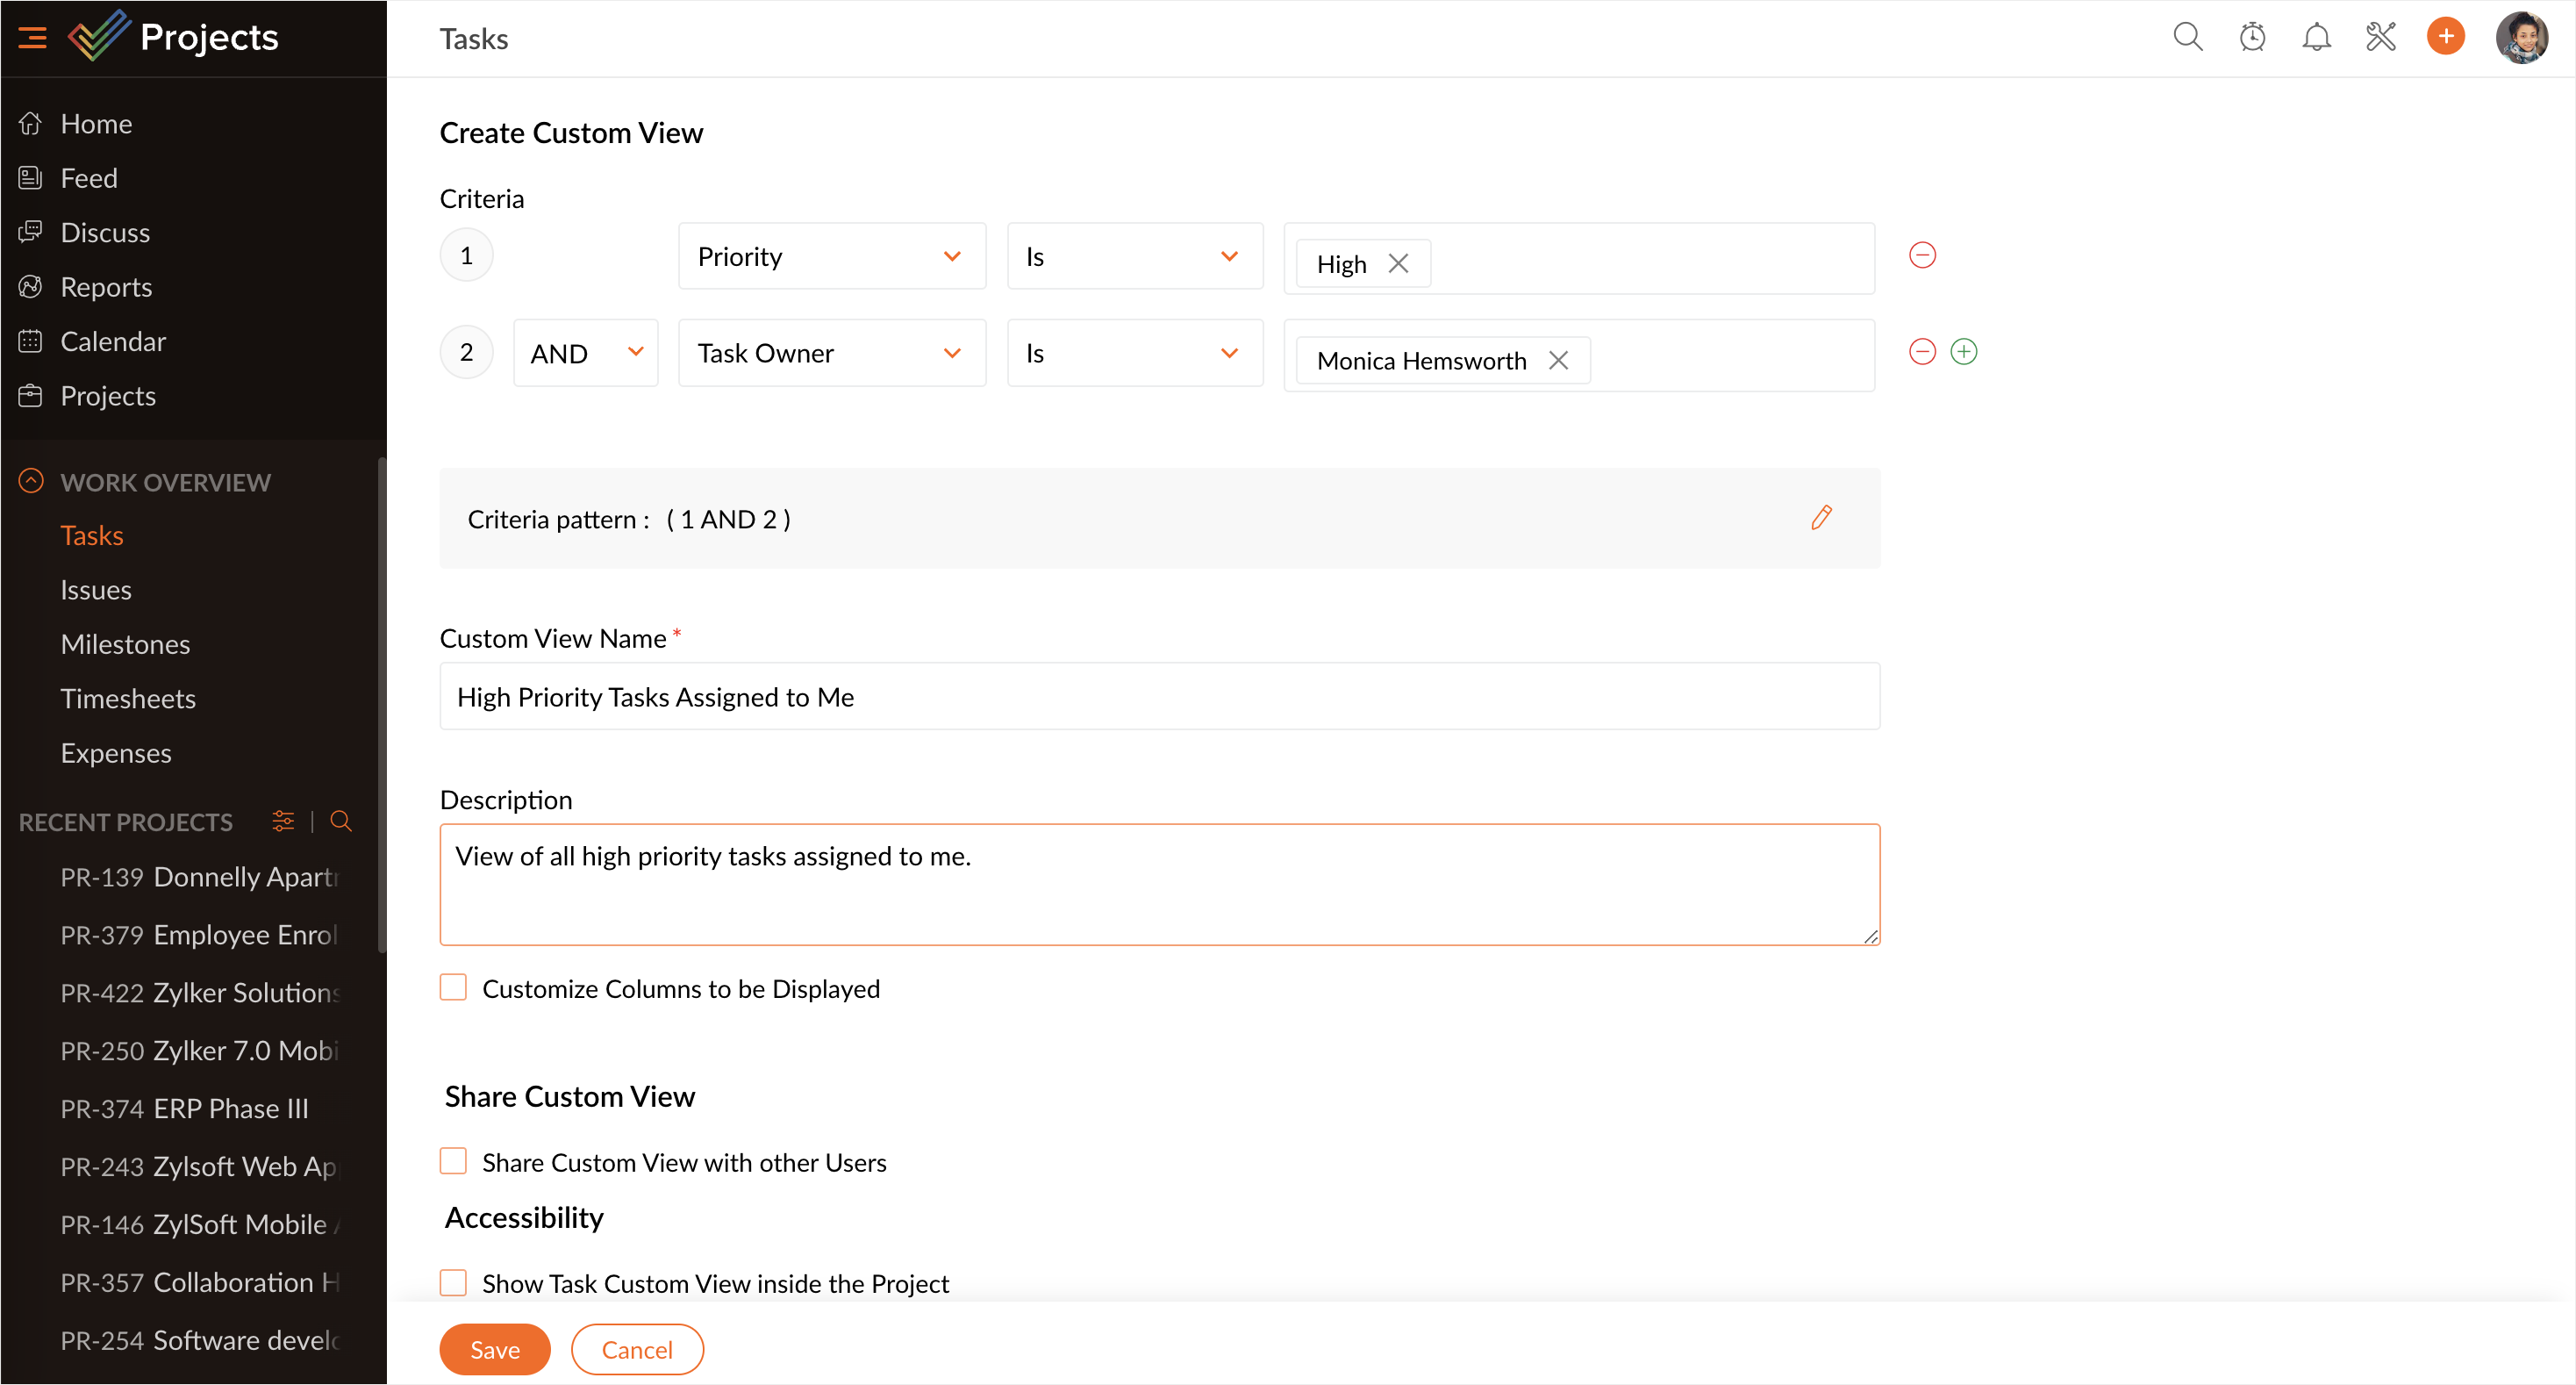Remove criteria row 1 with the minus icon
Image resolution: width=2576 pixels, height=1385 pixels.
pos(1922,255)
